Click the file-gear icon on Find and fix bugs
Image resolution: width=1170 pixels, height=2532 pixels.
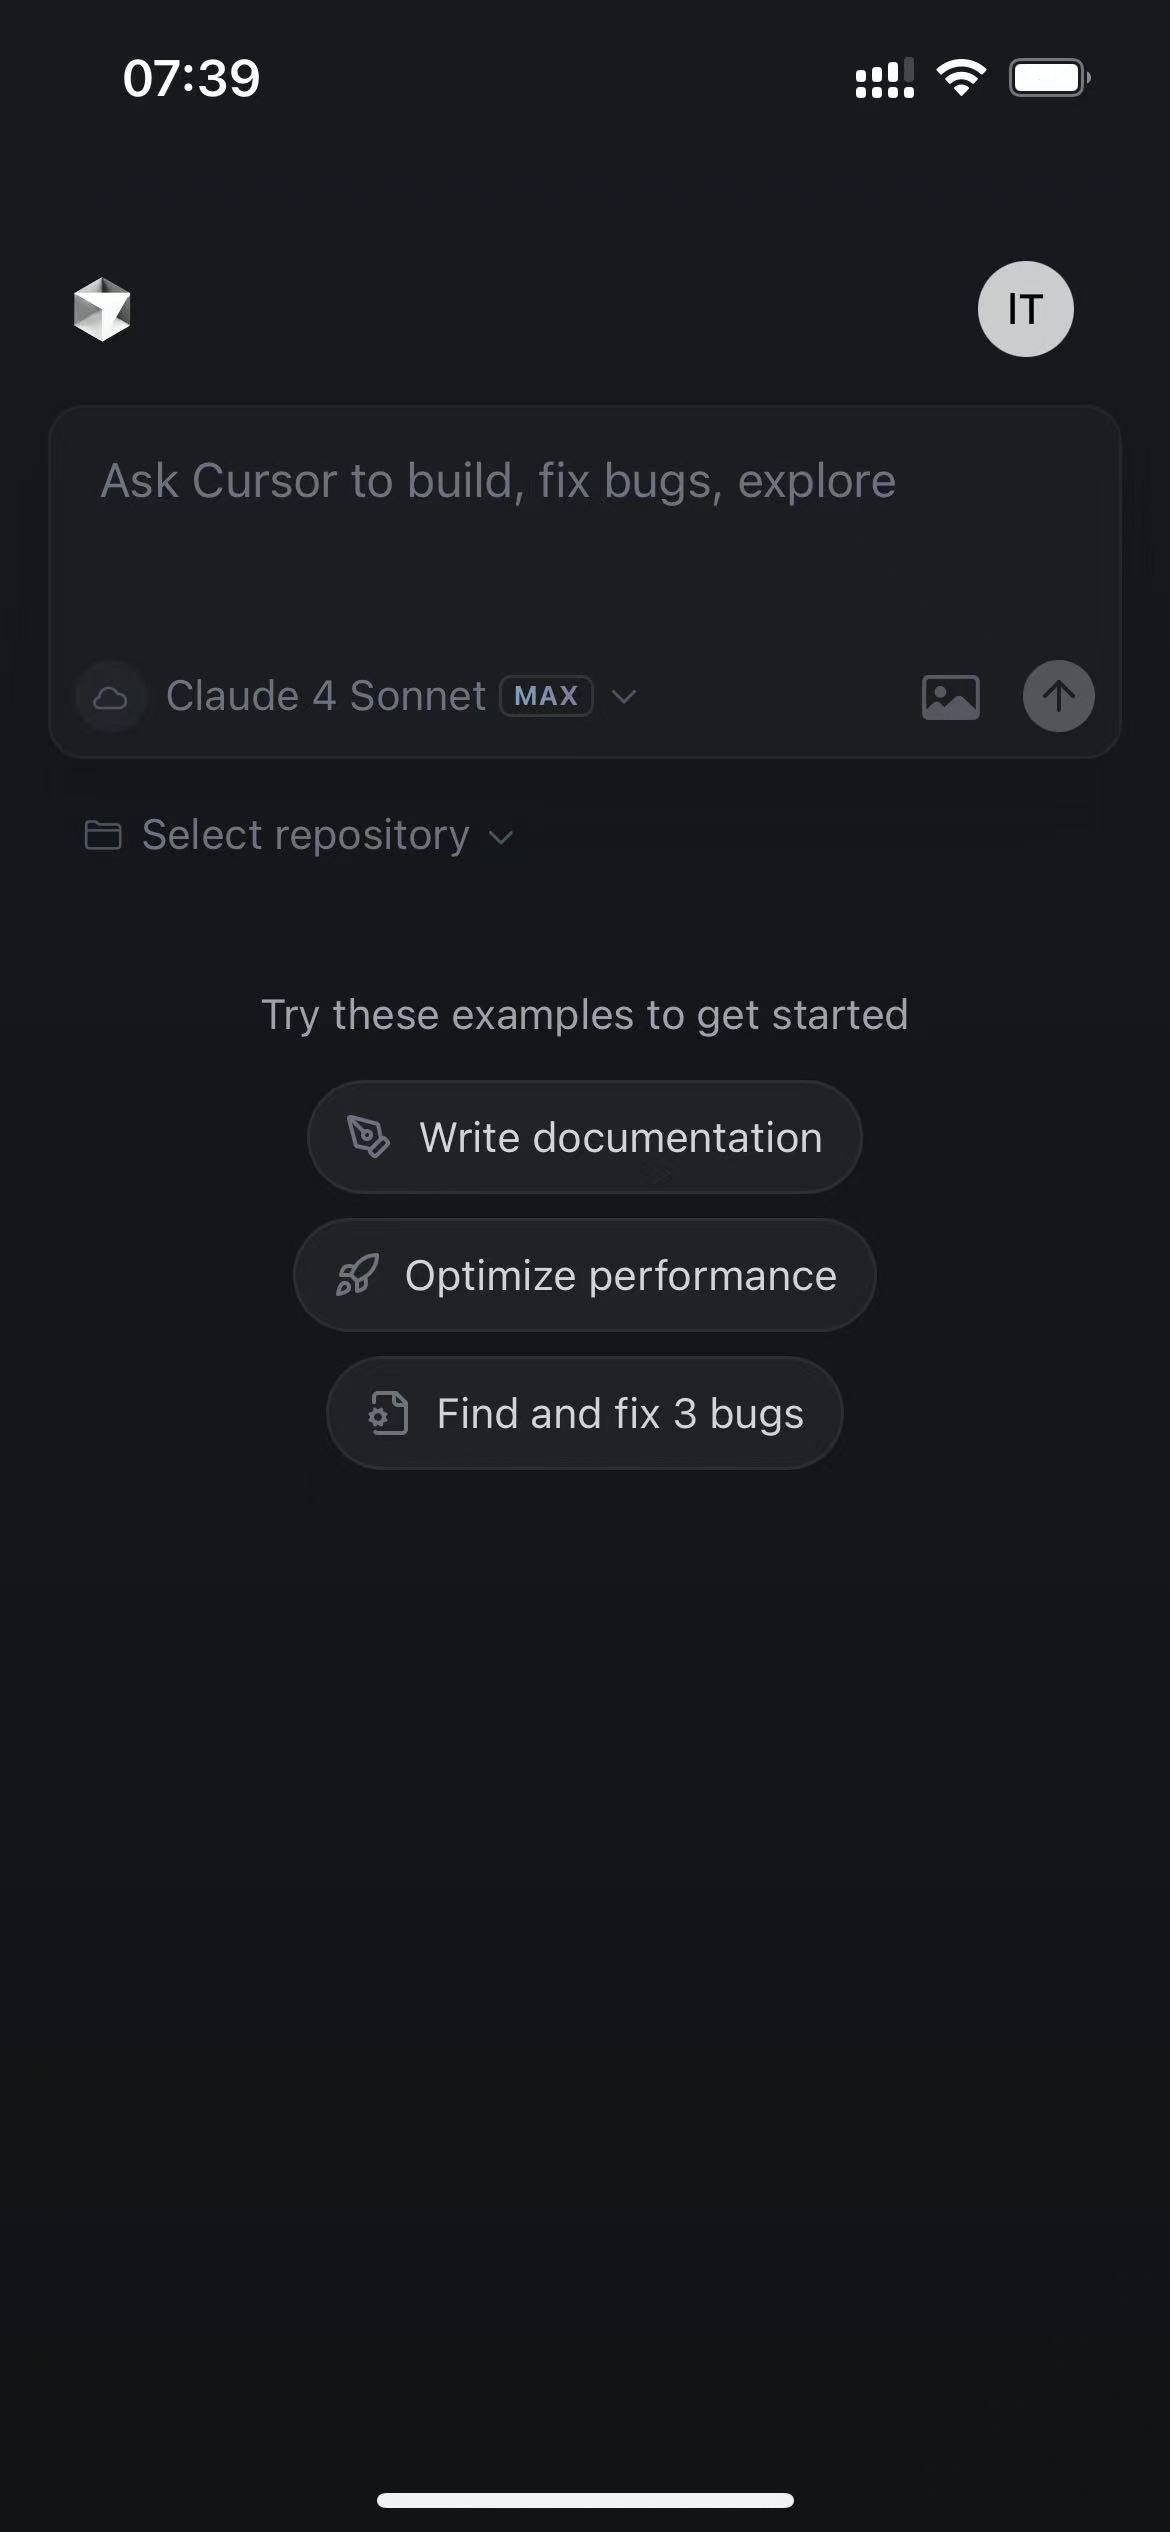(x=388, y=1413)
